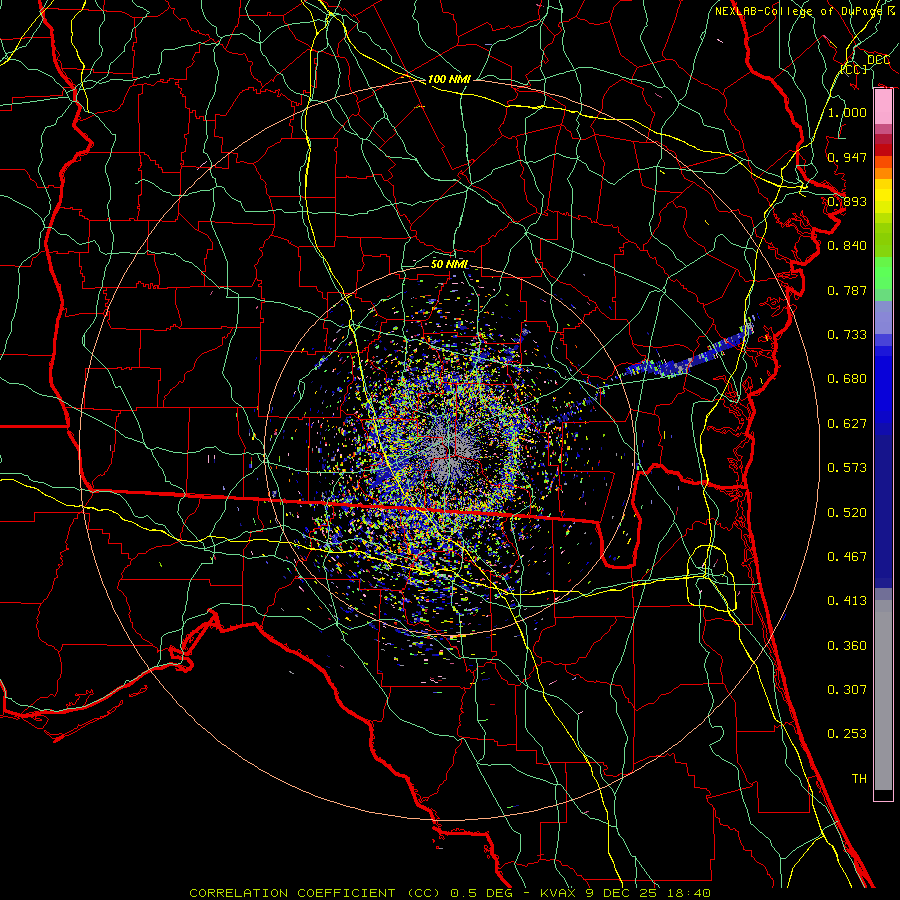Pick the yellow segment of the color bar
The image size is (900, 900).
tap(883, 196)
